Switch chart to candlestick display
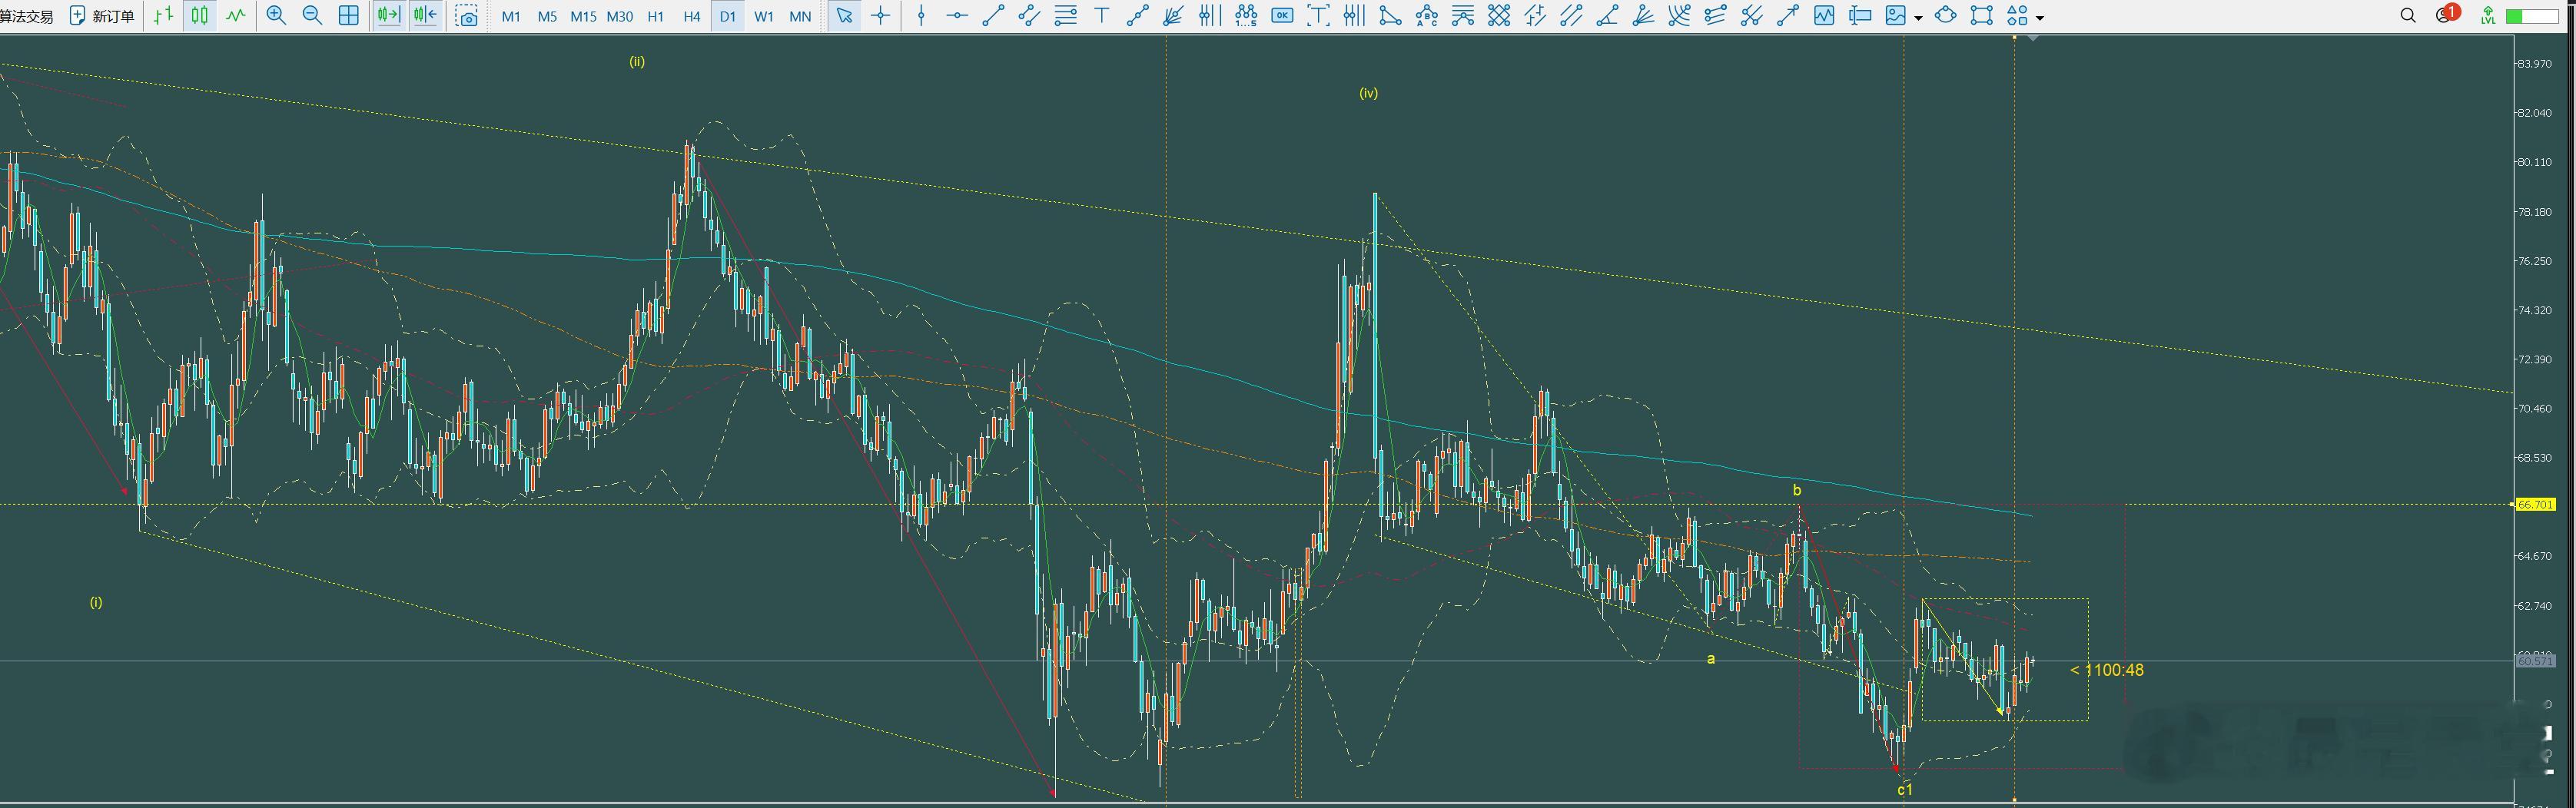 coord(200,16)
